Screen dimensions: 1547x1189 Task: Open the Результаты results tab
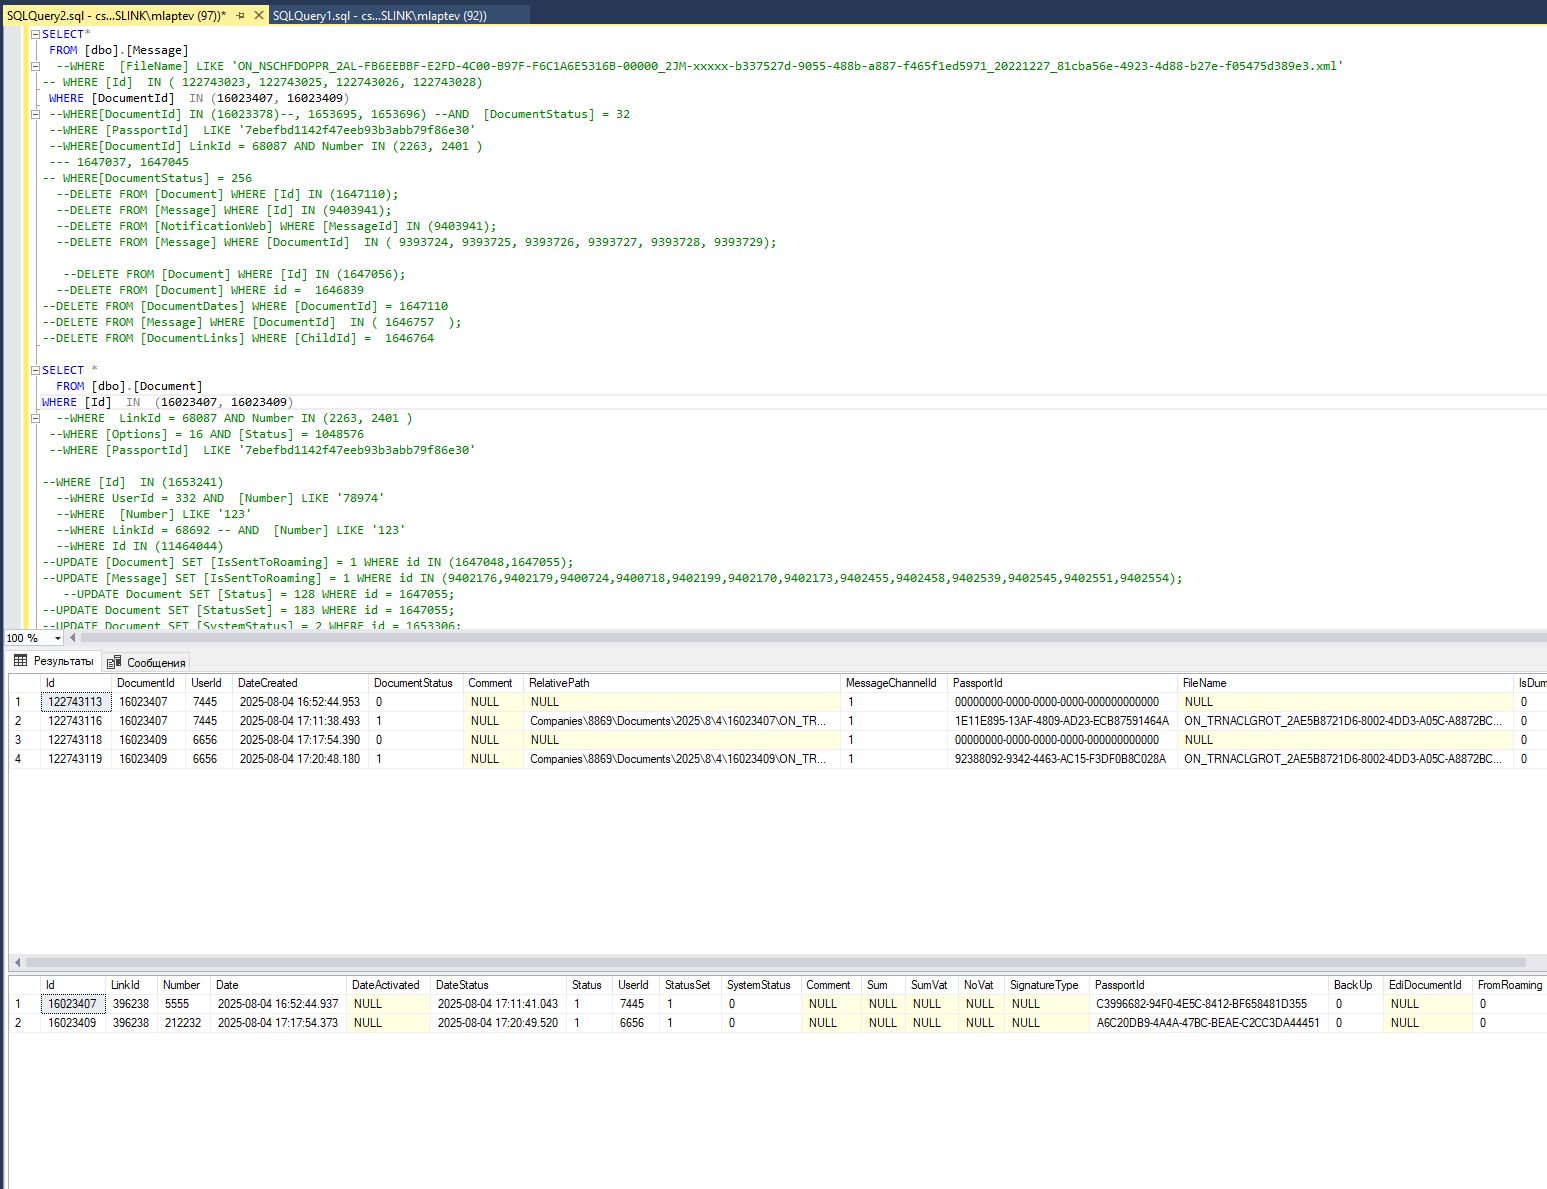point(54,661)
